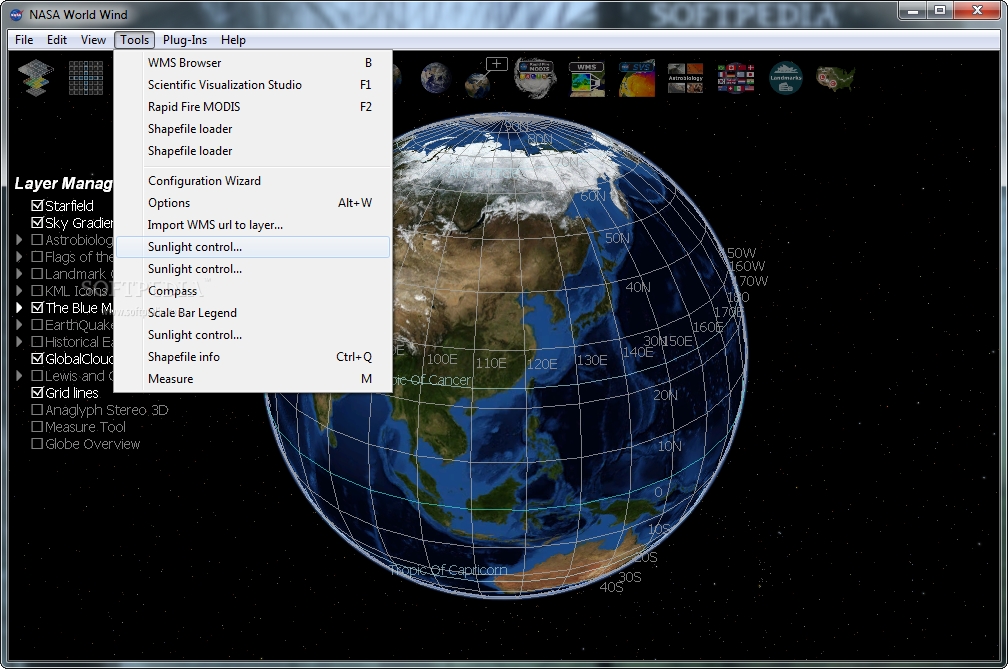Click the NASA logo in title bar
This screenshot has width=1008, height=669.
coord(16,14)
